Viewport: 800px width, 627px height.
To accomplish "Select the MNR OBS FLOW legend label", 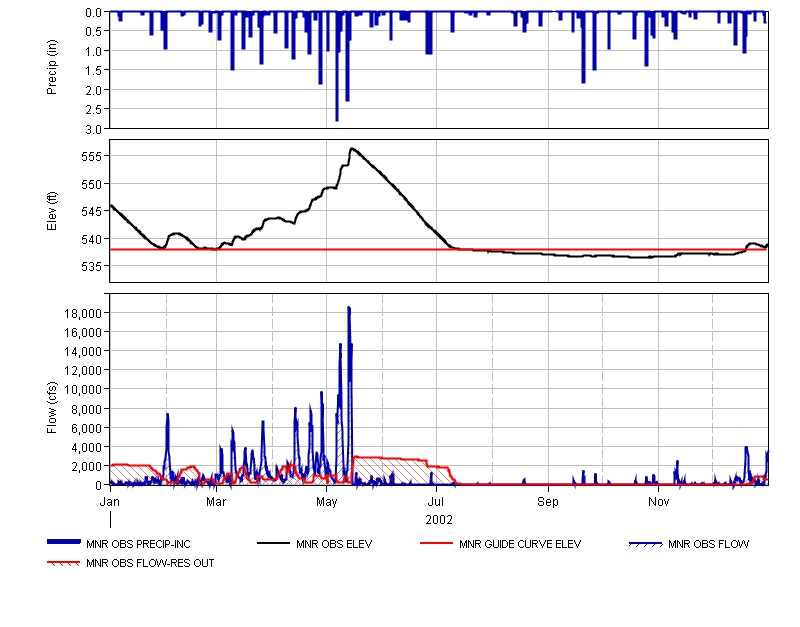I will pos(708,545).
